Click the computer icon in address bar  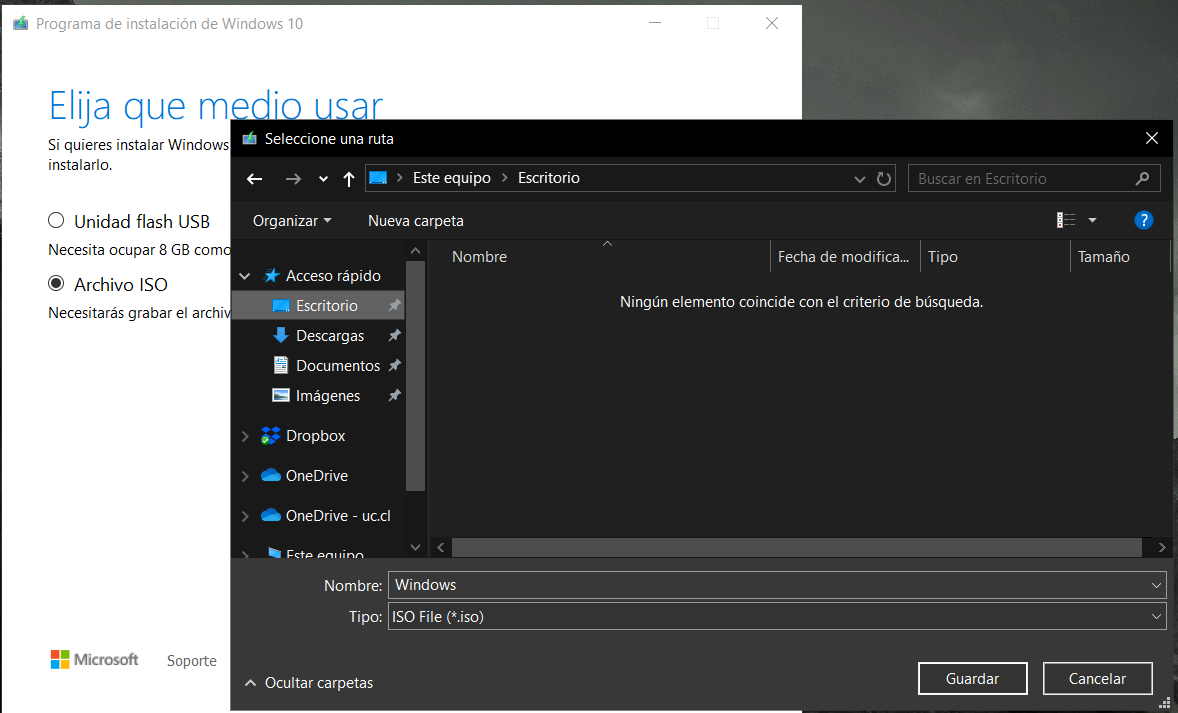pos(378,178)
